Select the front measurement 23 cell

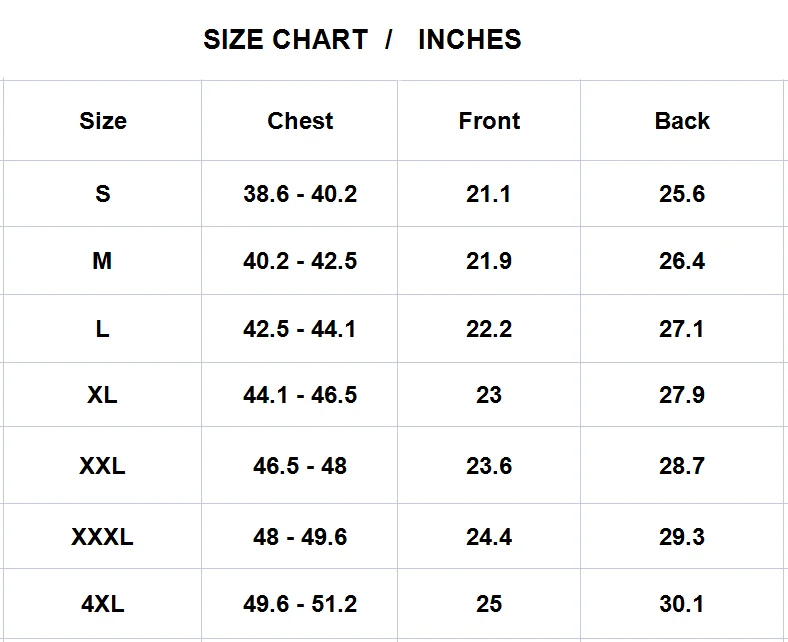pos(489,395)
